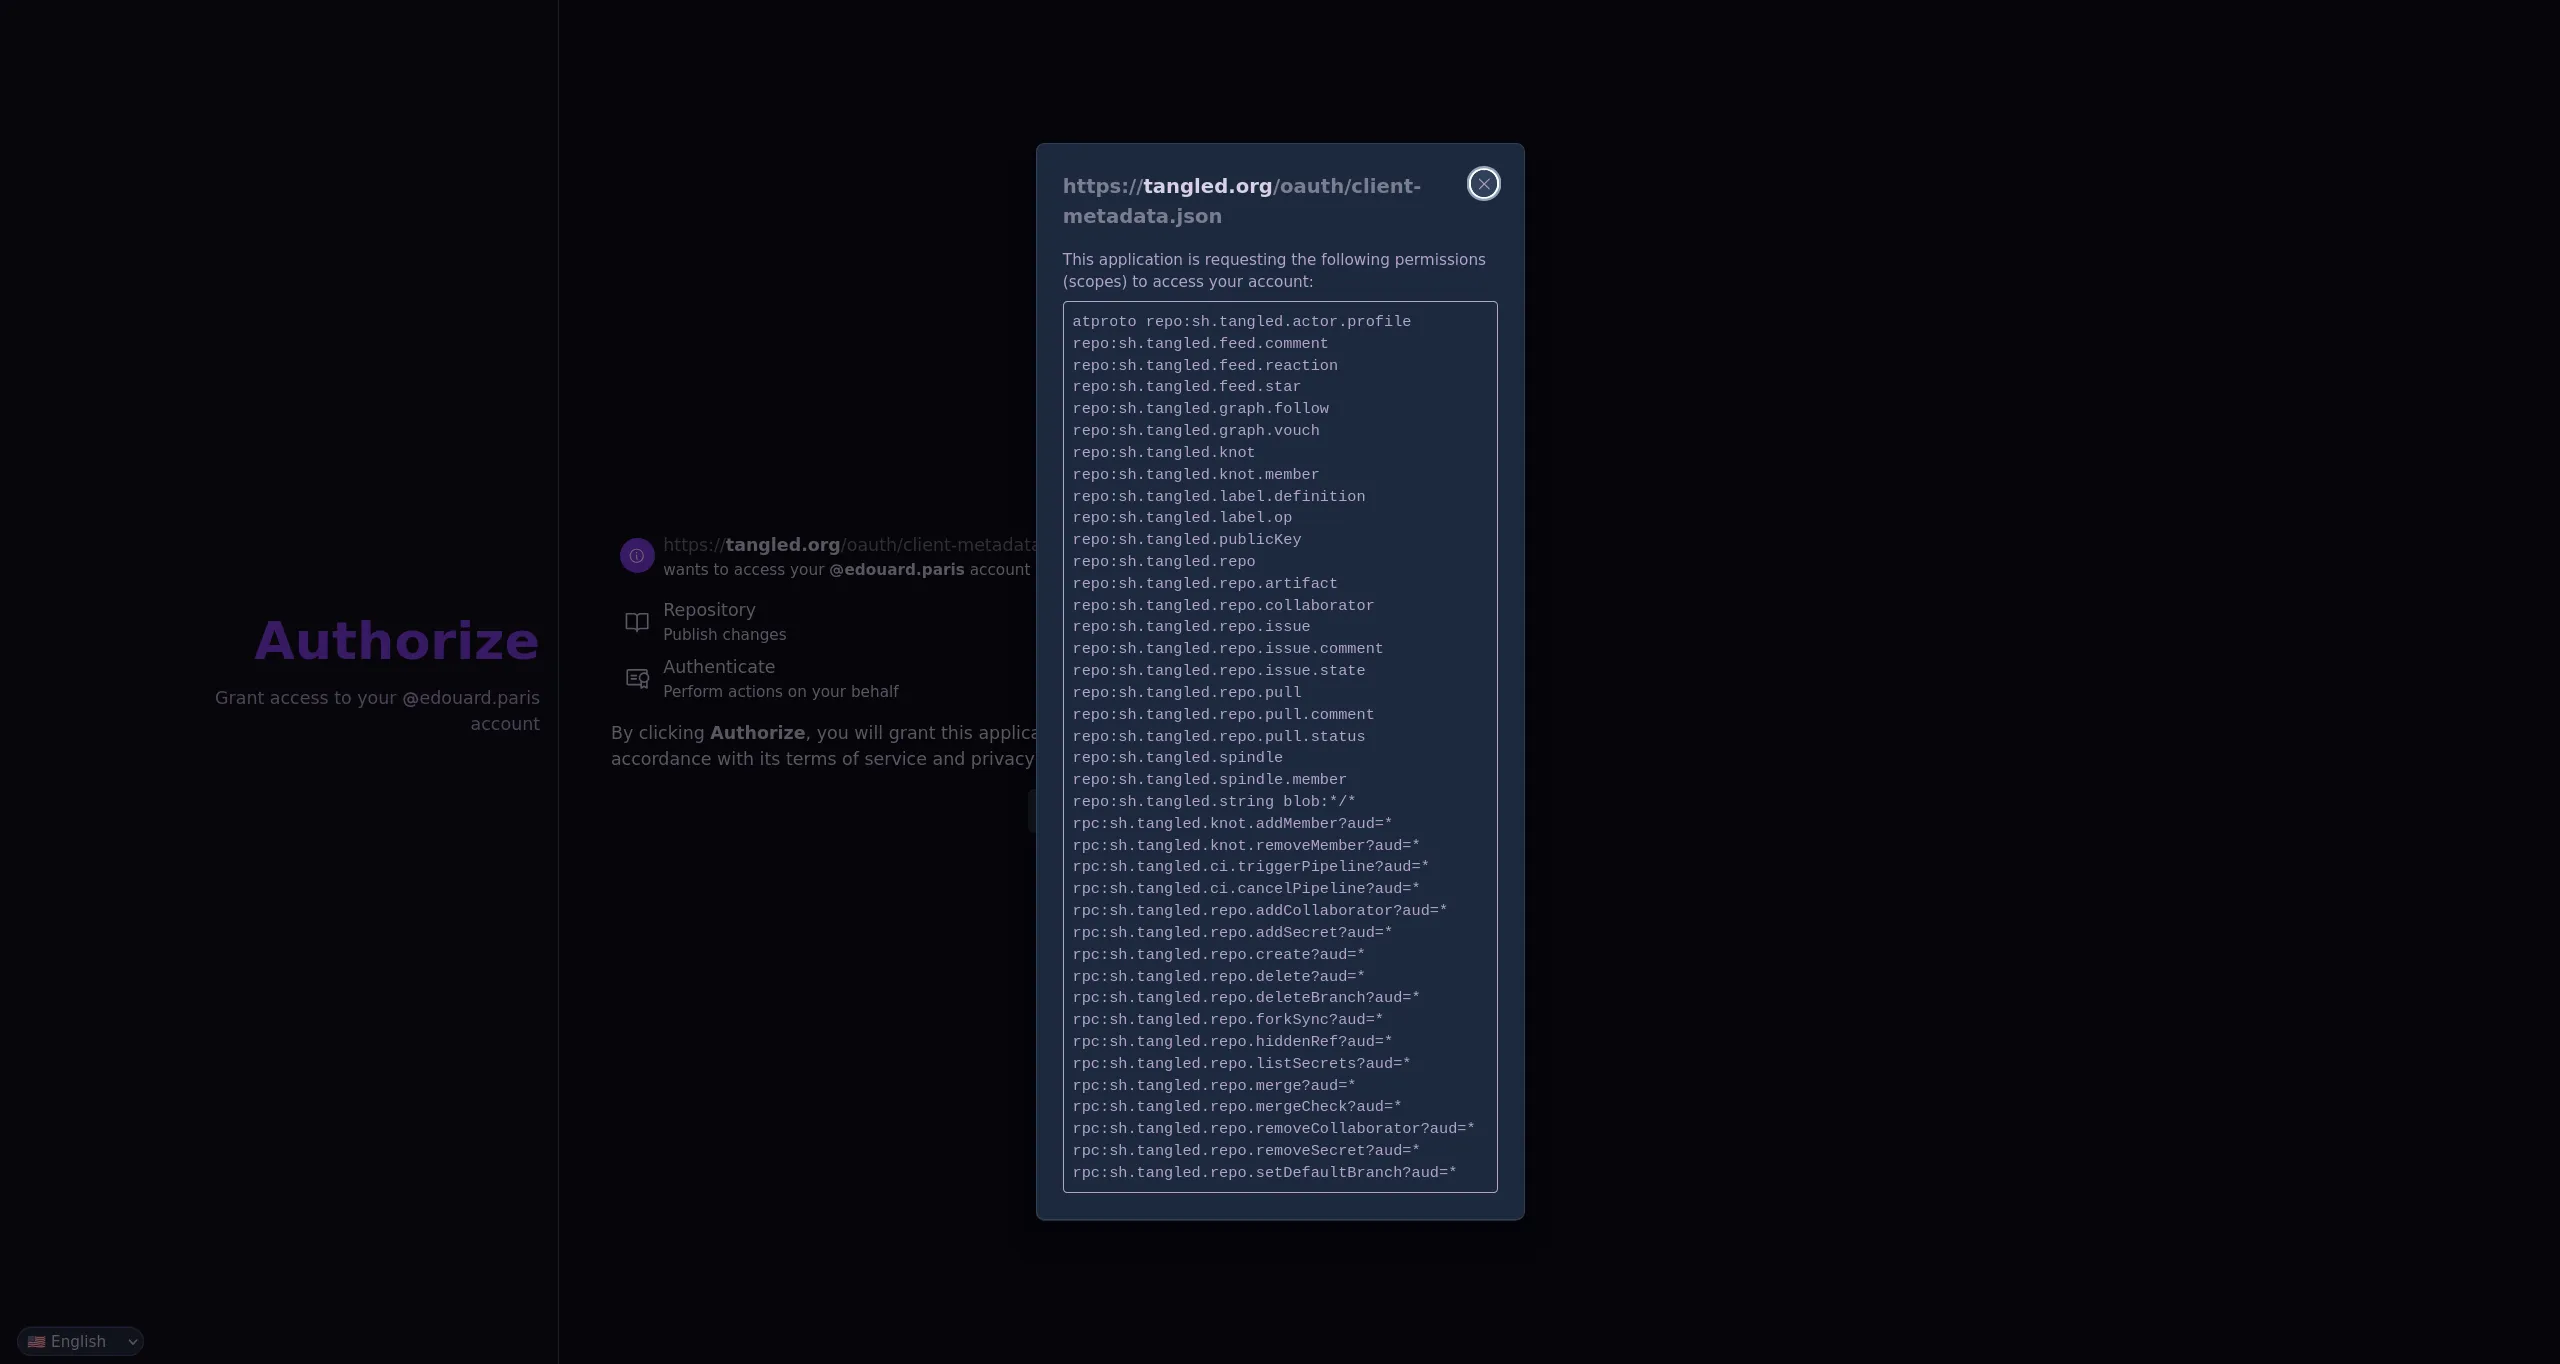
Task: Click the repo:sh.tangled.knot.member scope
Action: click(1196, 474)
